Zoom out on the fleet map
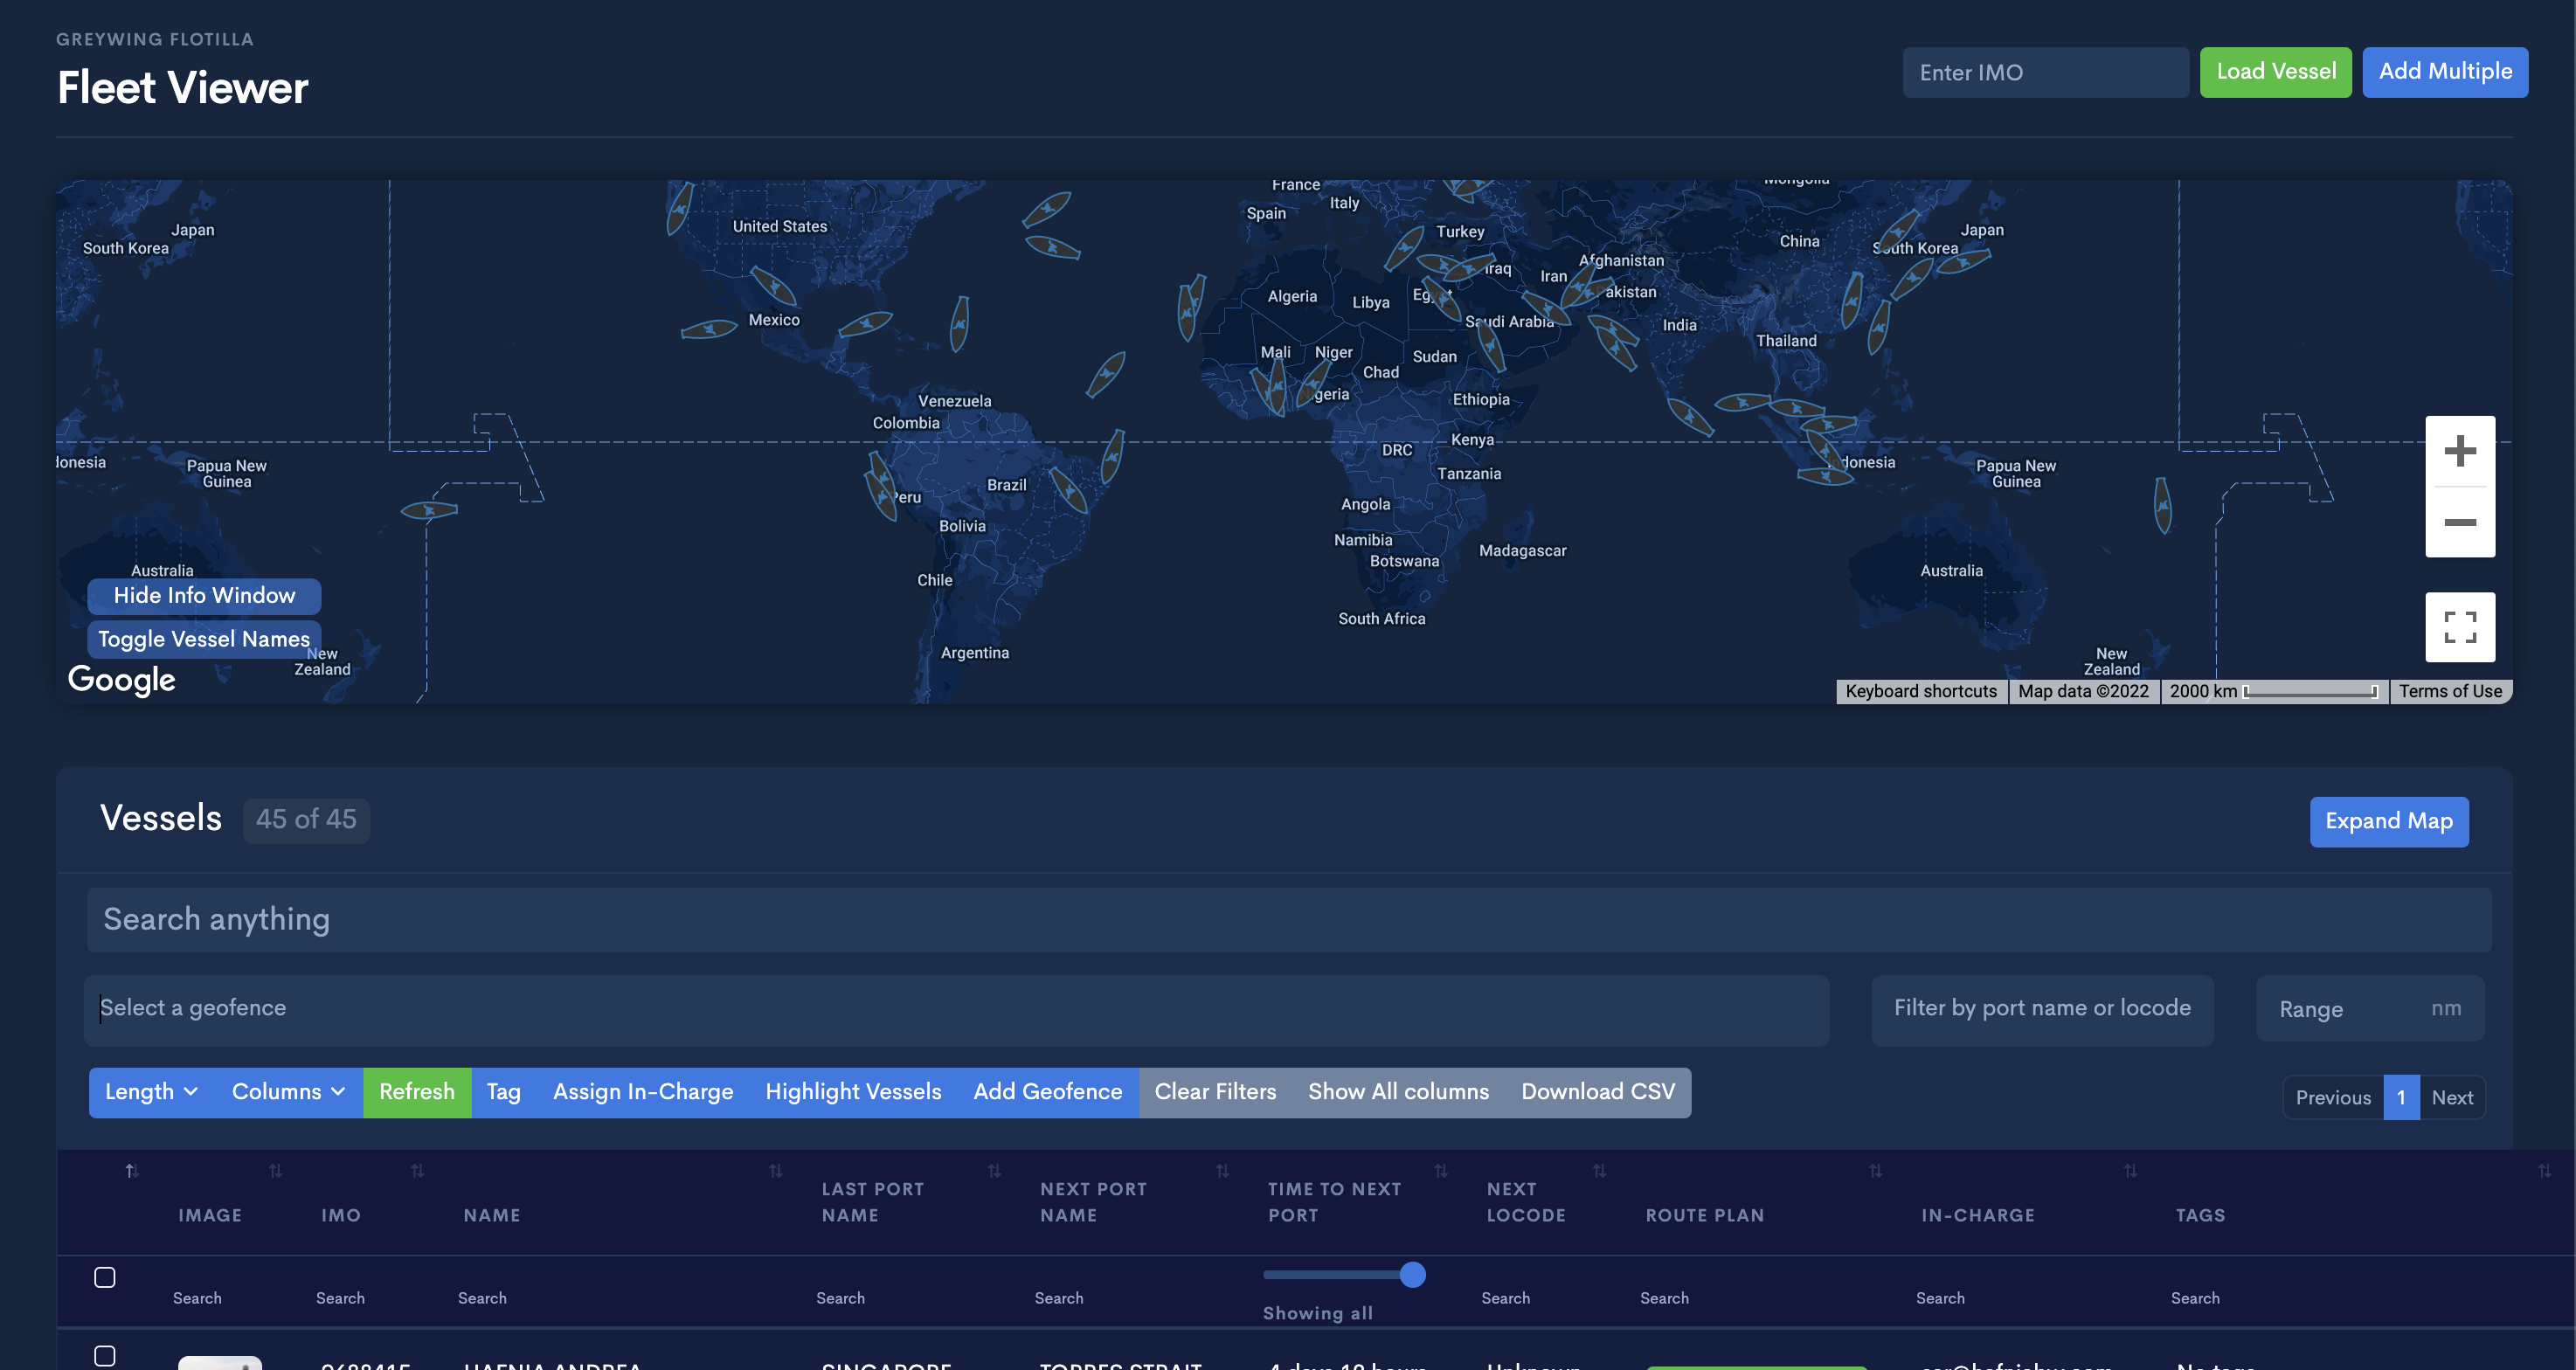 coord(2459,522)
